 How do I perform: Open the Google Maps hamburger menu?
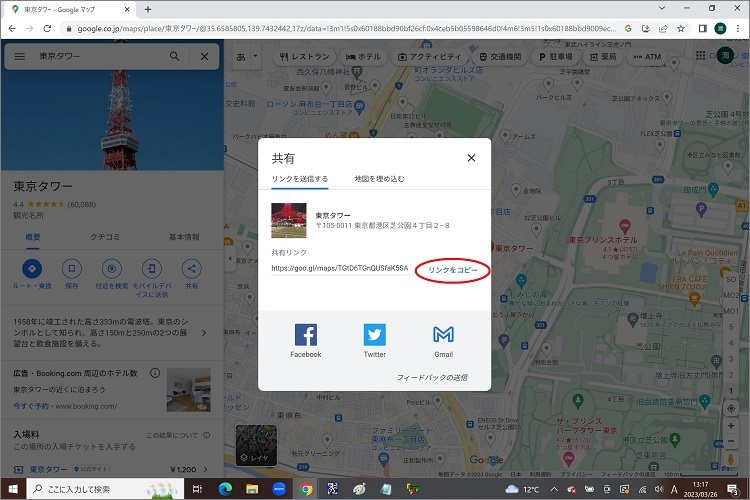coord(20,56)
